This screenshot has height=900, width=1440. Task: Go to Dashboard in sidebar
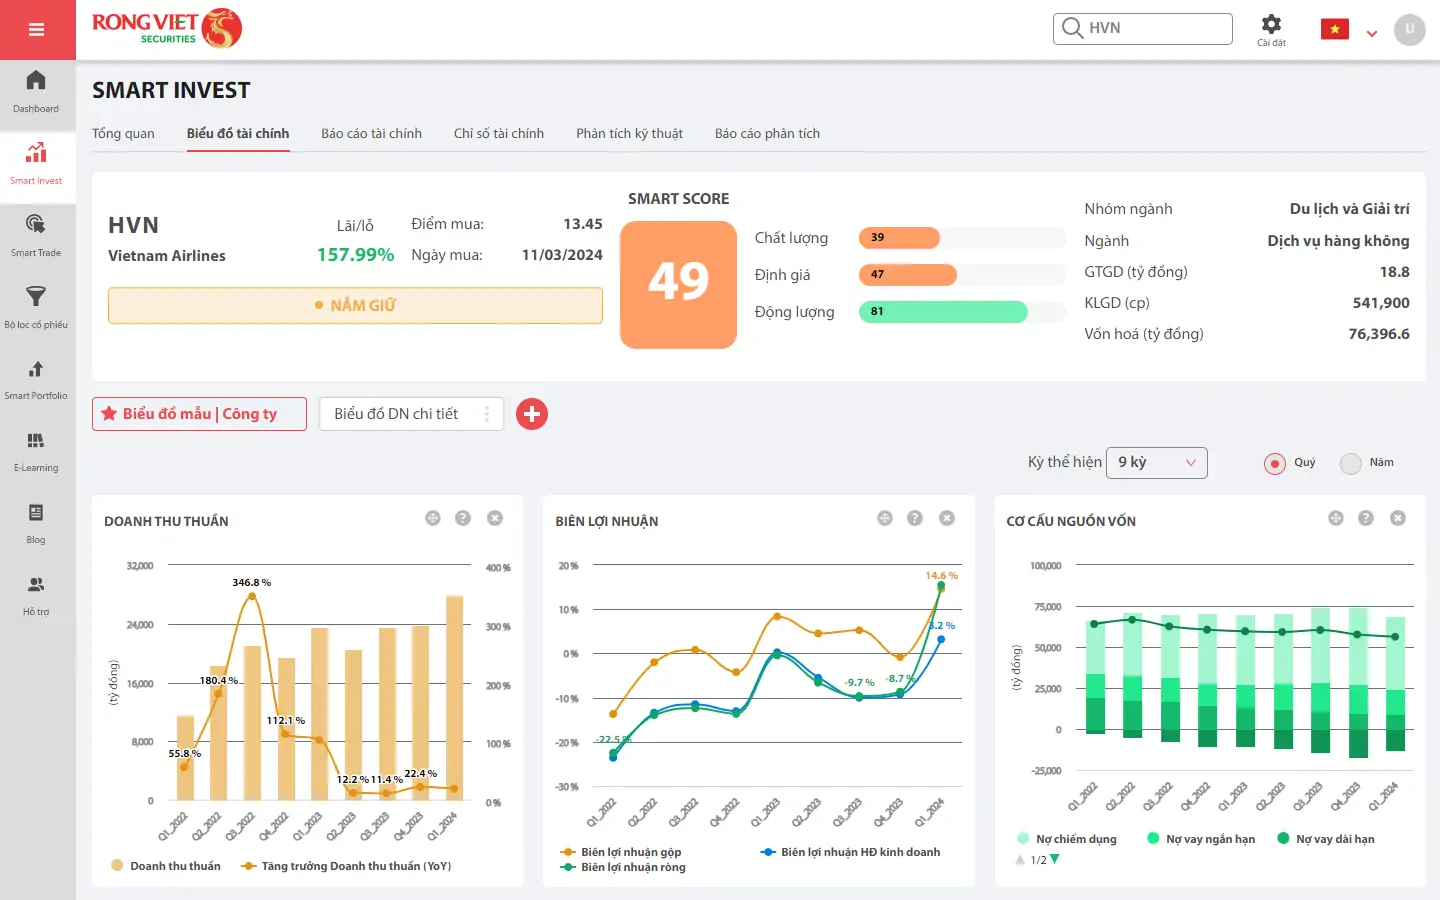tap(36, 92)
